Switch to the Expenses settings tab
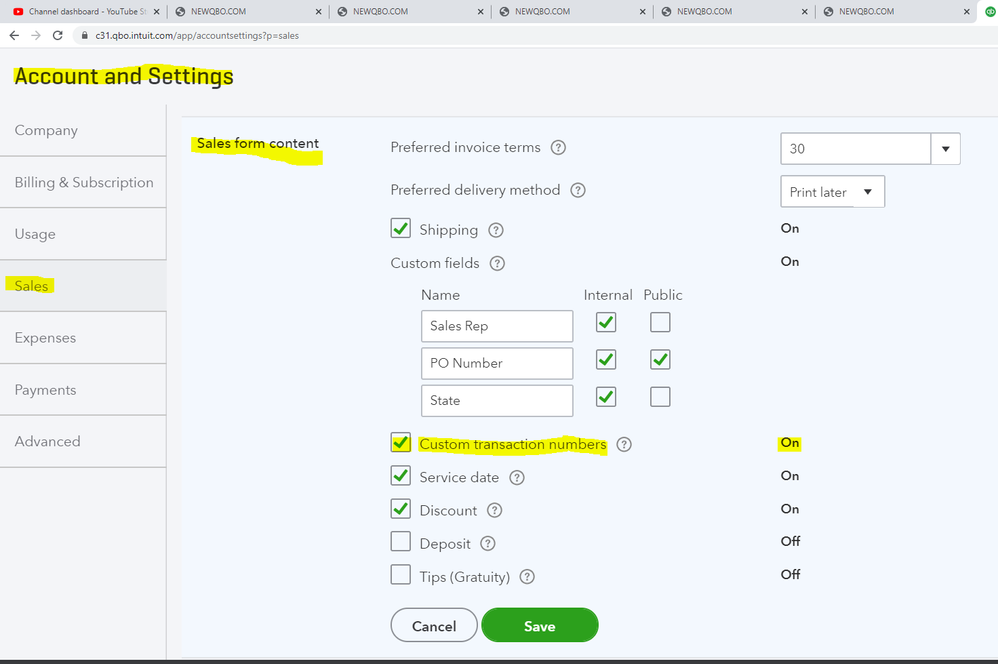This screenshot has height=664, width=998. (46, 338)
